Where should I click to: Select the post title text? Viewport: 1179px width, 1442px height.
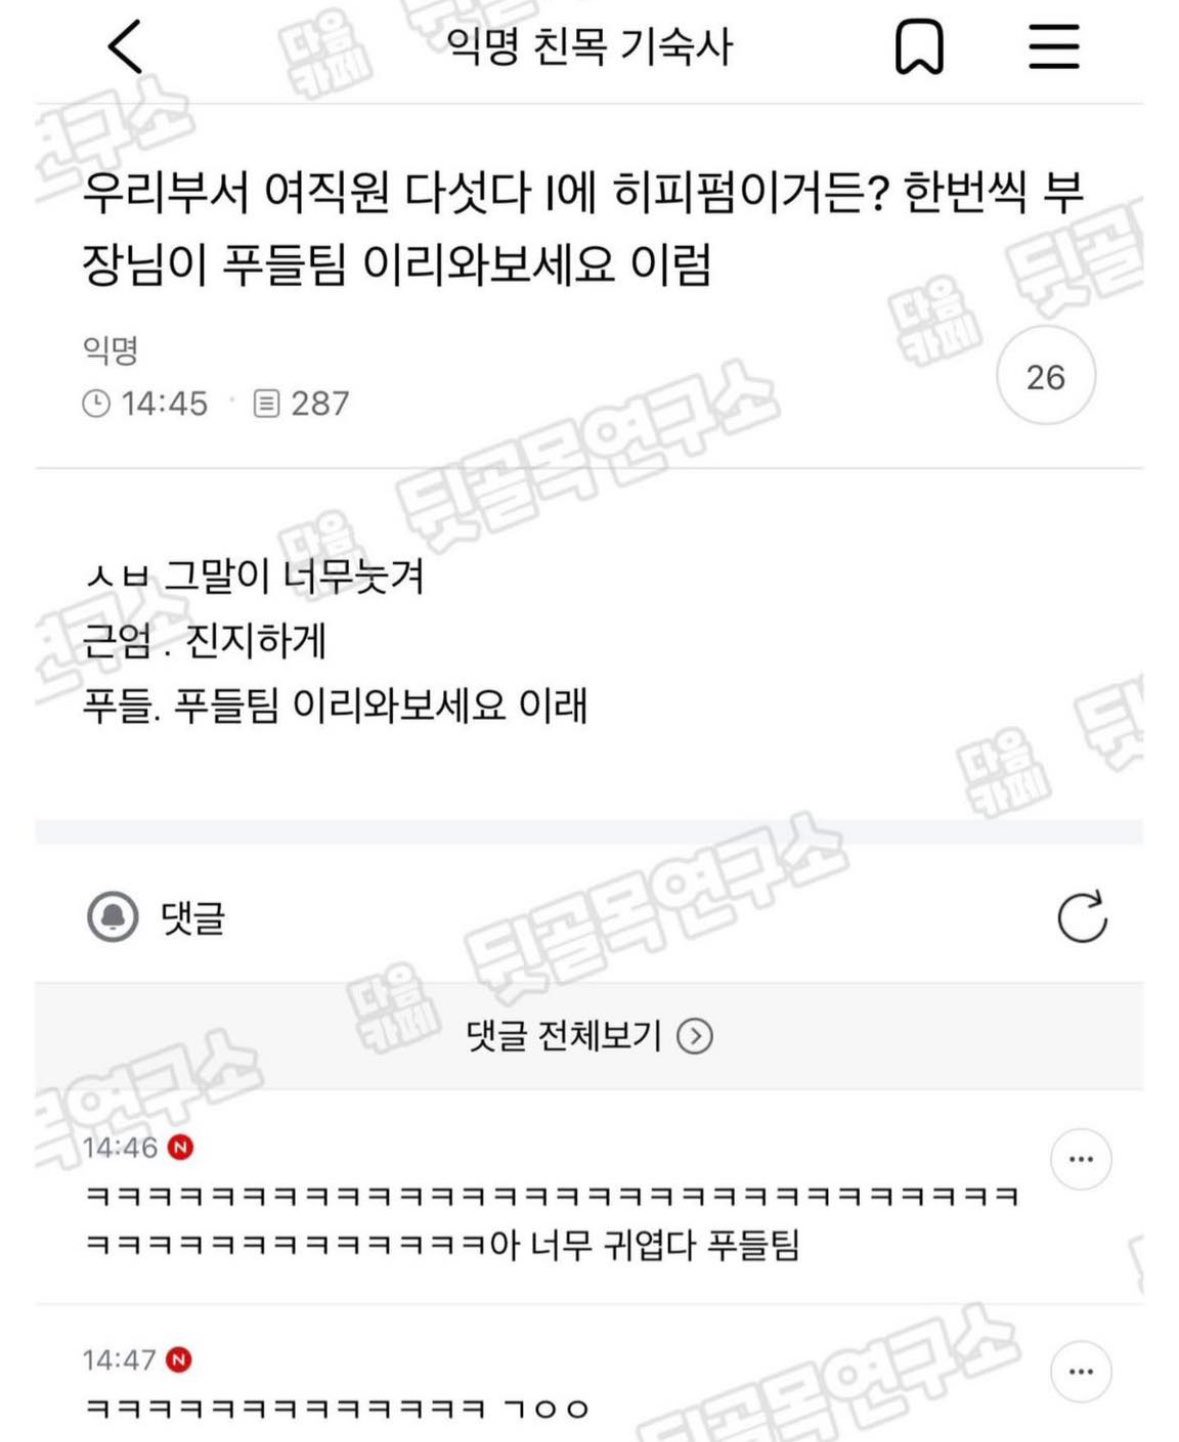pyautogui.click(x=583, y=228)
